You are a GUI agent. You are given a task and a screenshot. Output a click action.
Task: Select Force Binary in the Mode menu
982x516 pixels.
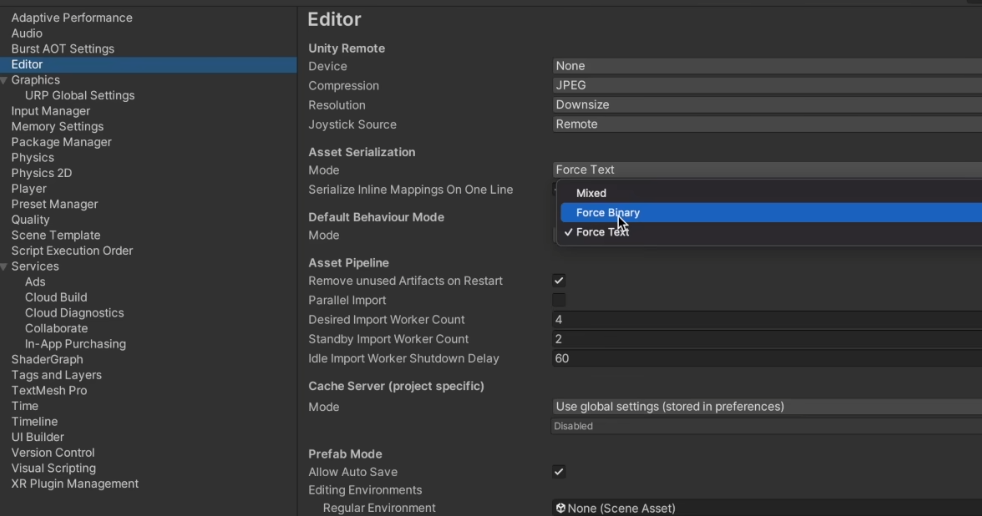point(771,213)
